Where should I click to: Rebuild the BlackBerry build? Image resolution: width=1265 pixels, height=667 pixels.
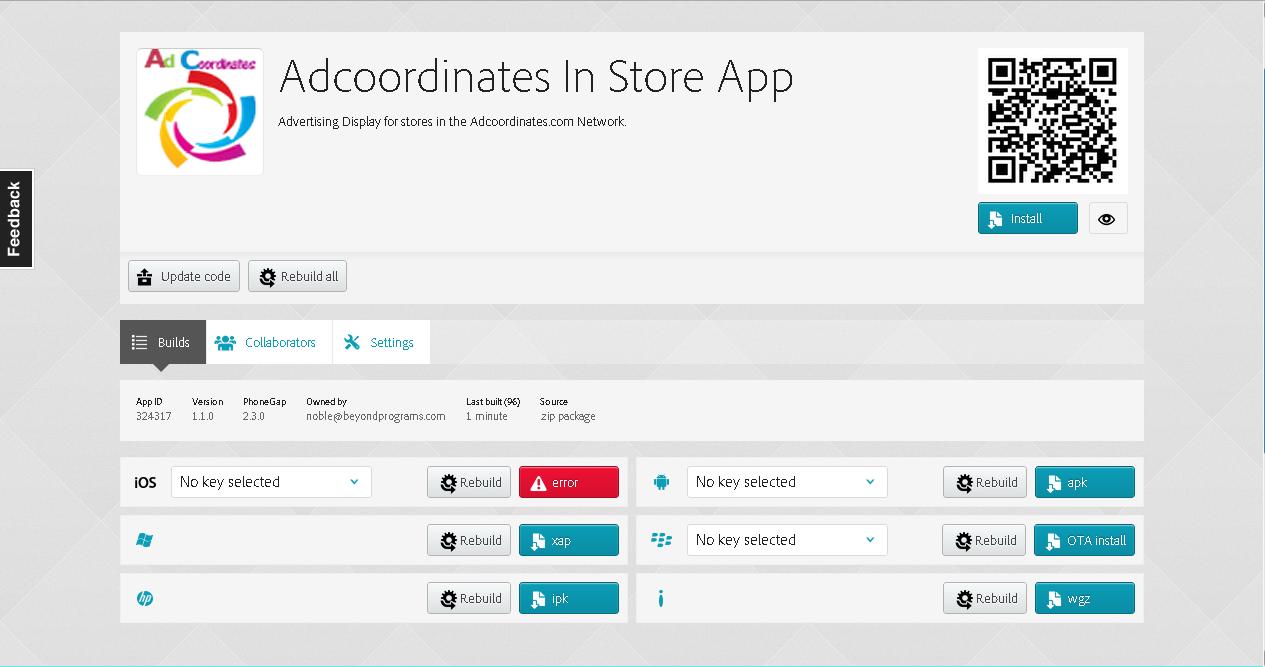click(x=984, y=540)
